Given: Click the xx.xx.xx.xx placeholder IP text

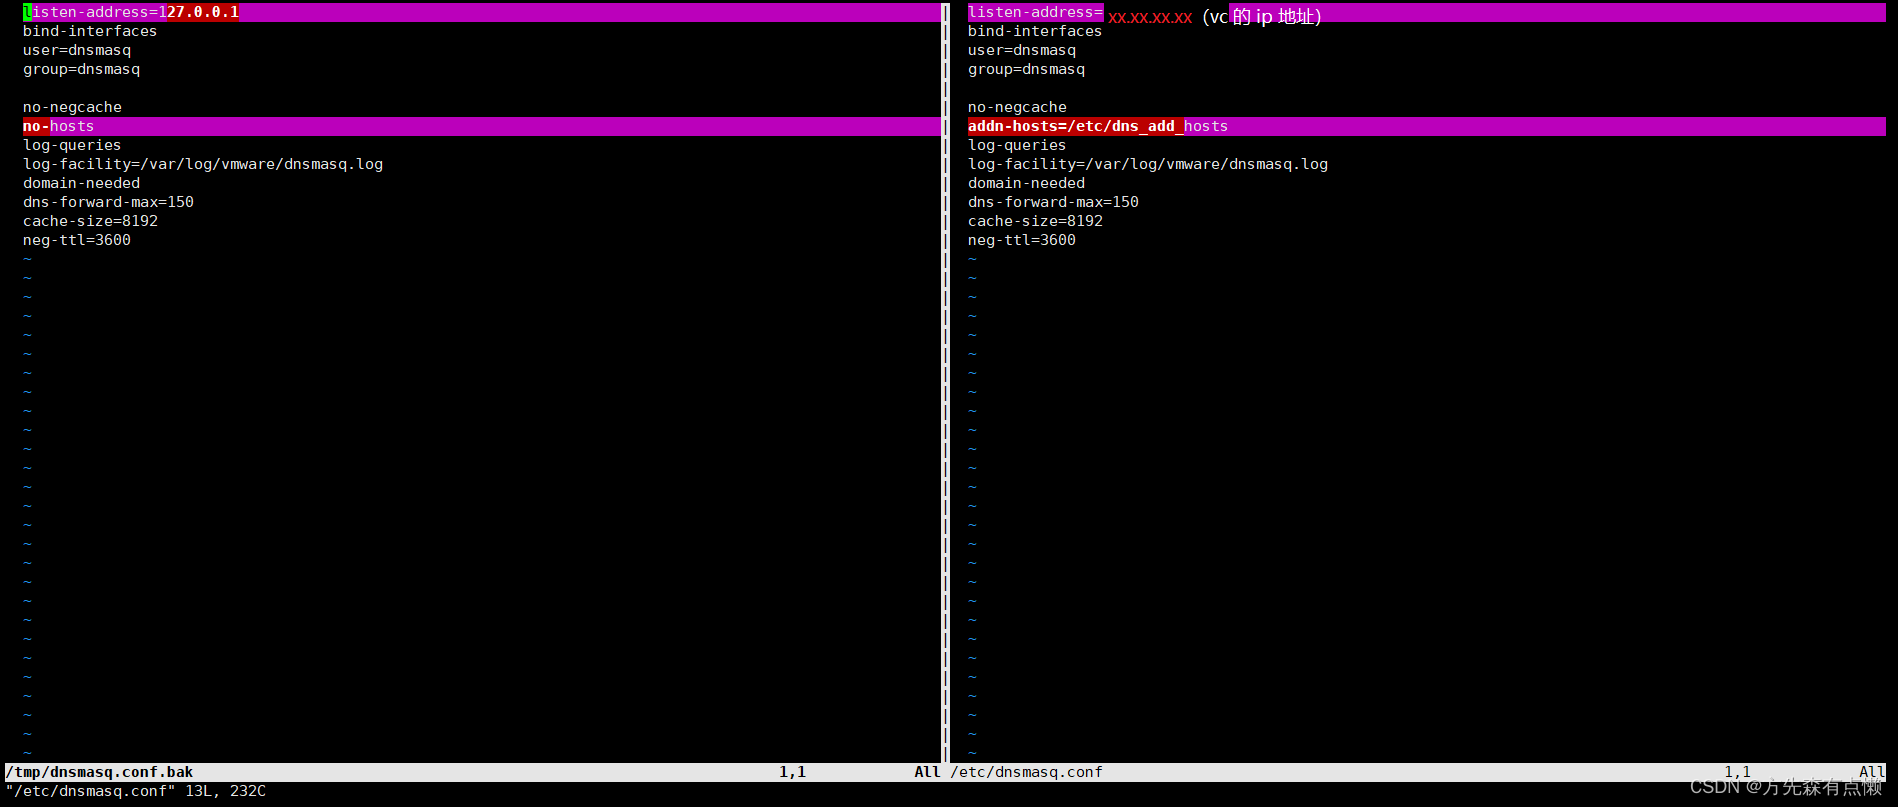Looking at the screenshot, I should click(x=1150, y=17).
